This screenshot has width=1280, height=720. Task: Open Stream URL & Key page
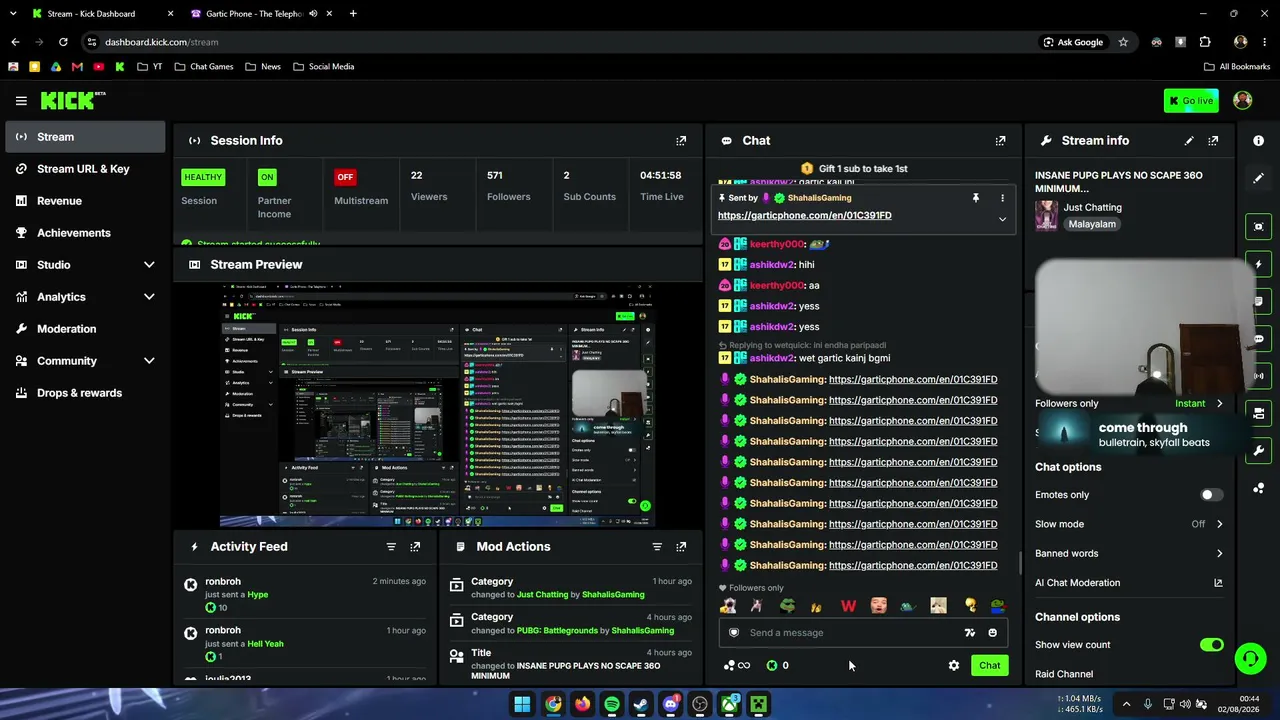point(85,169)
